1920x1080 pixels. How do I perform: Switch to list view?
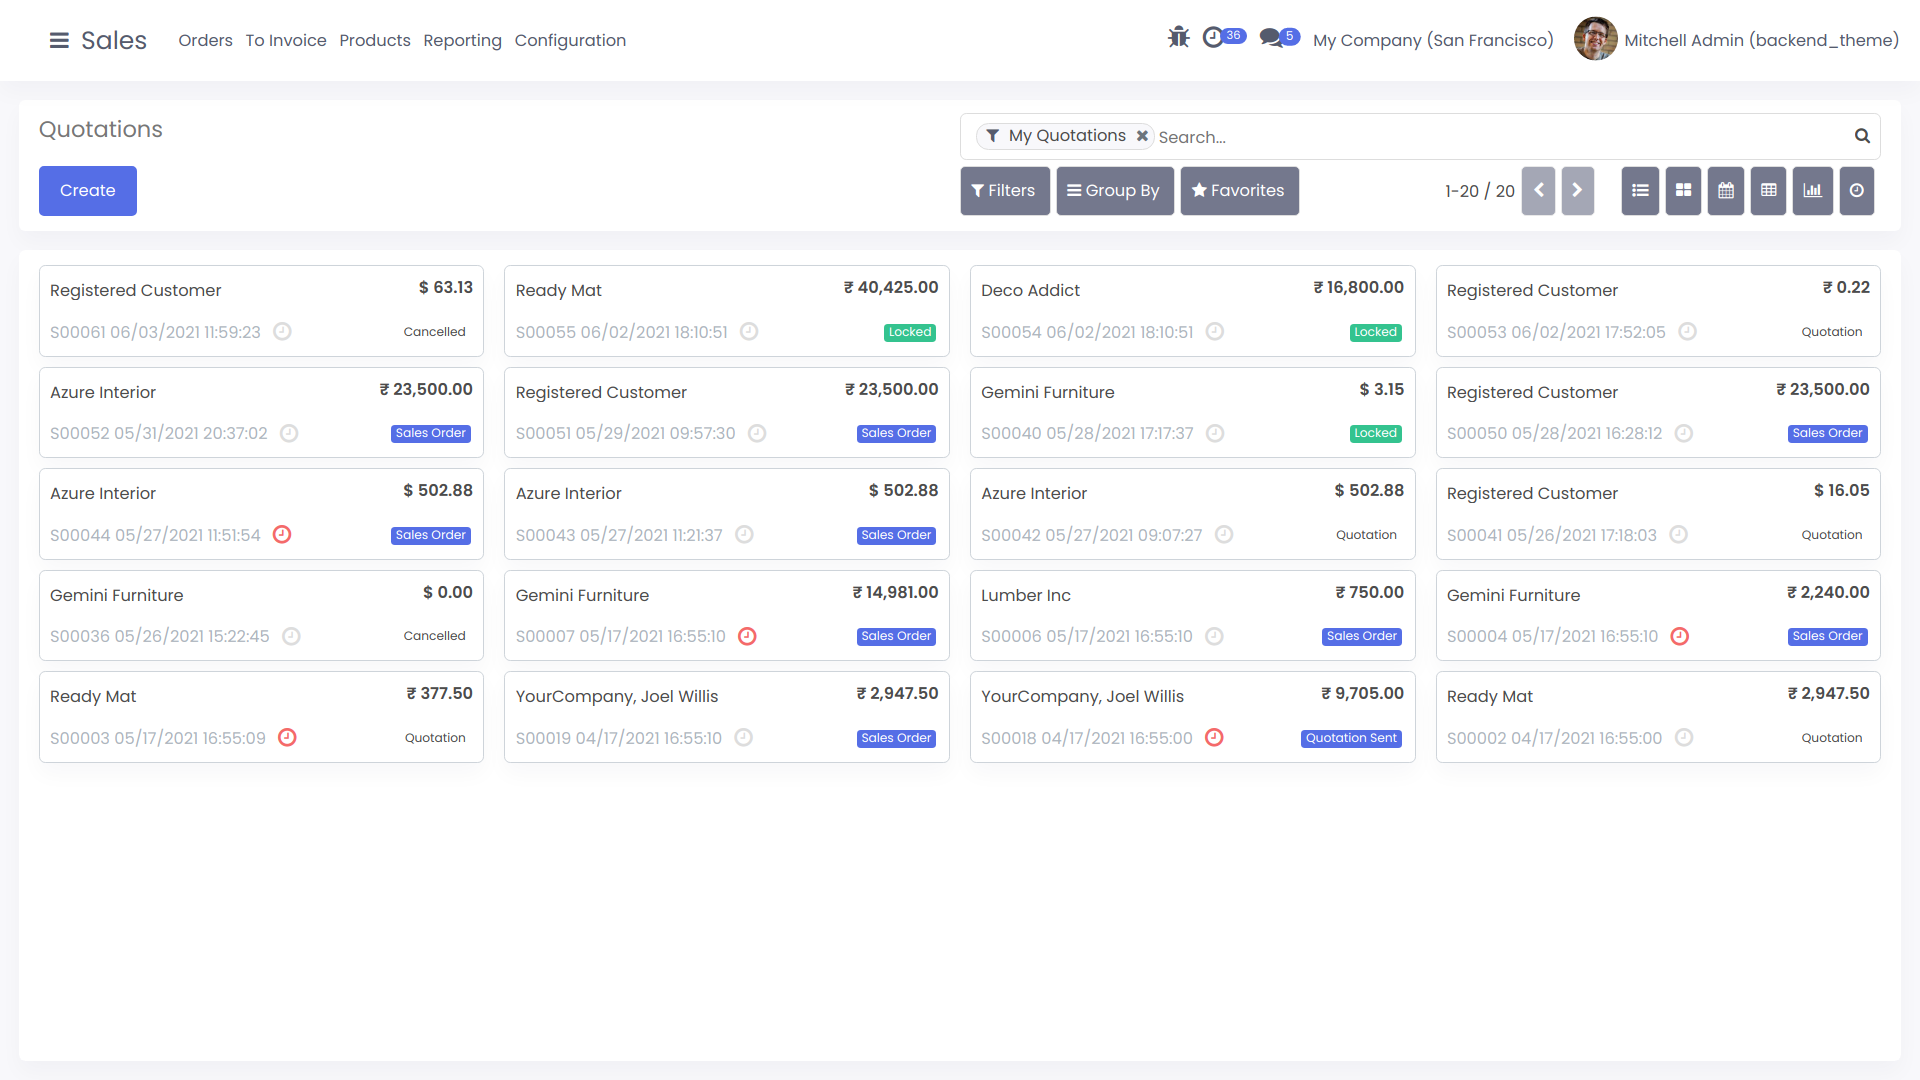[1640, 191]
